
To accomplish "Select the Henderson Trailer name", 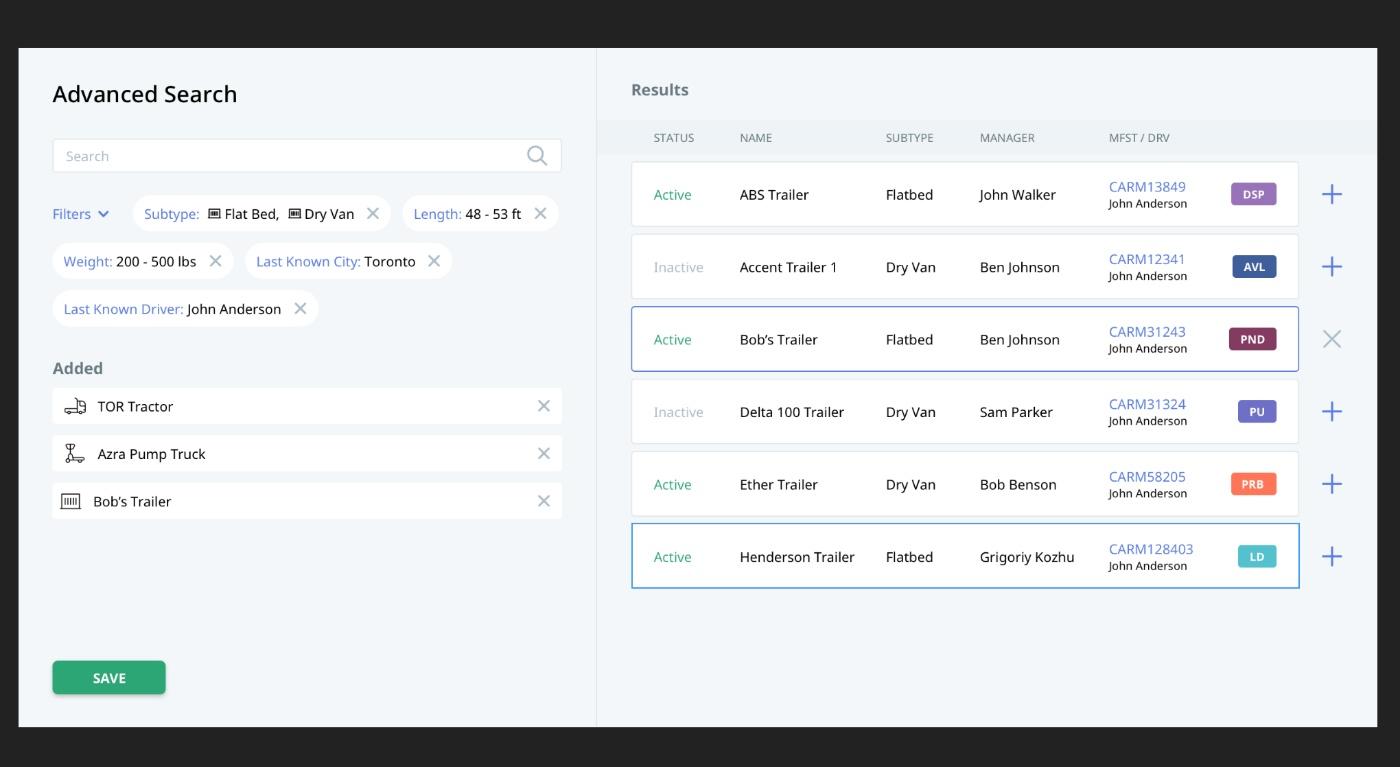I will tap(797, 557).
